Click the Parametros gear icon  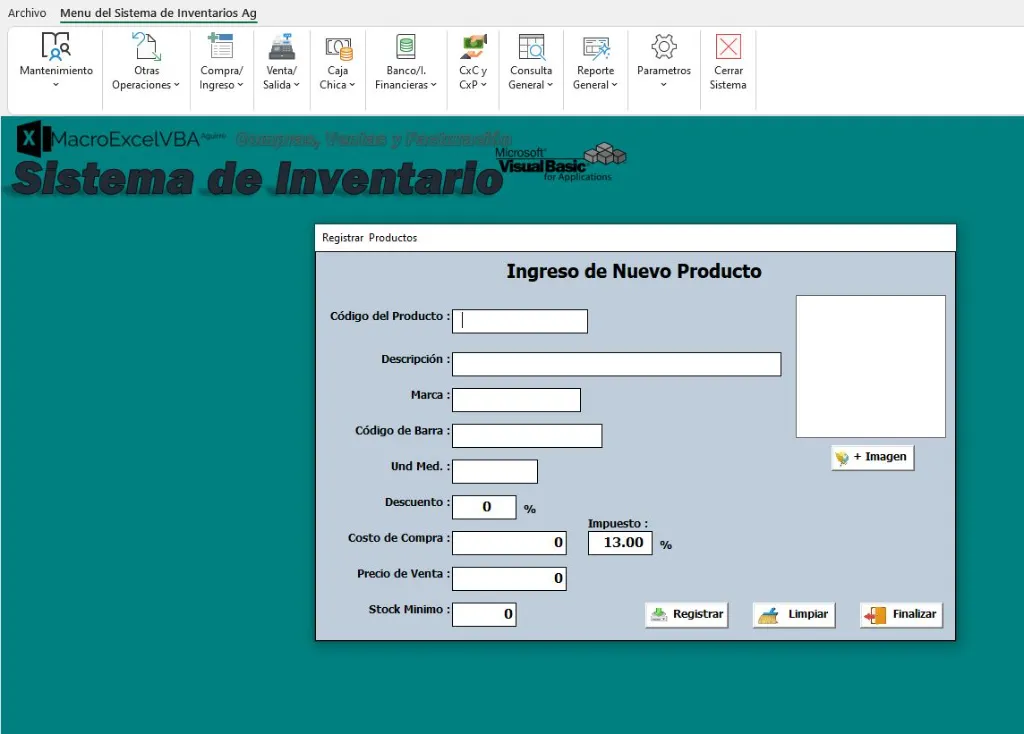[662, 48]
